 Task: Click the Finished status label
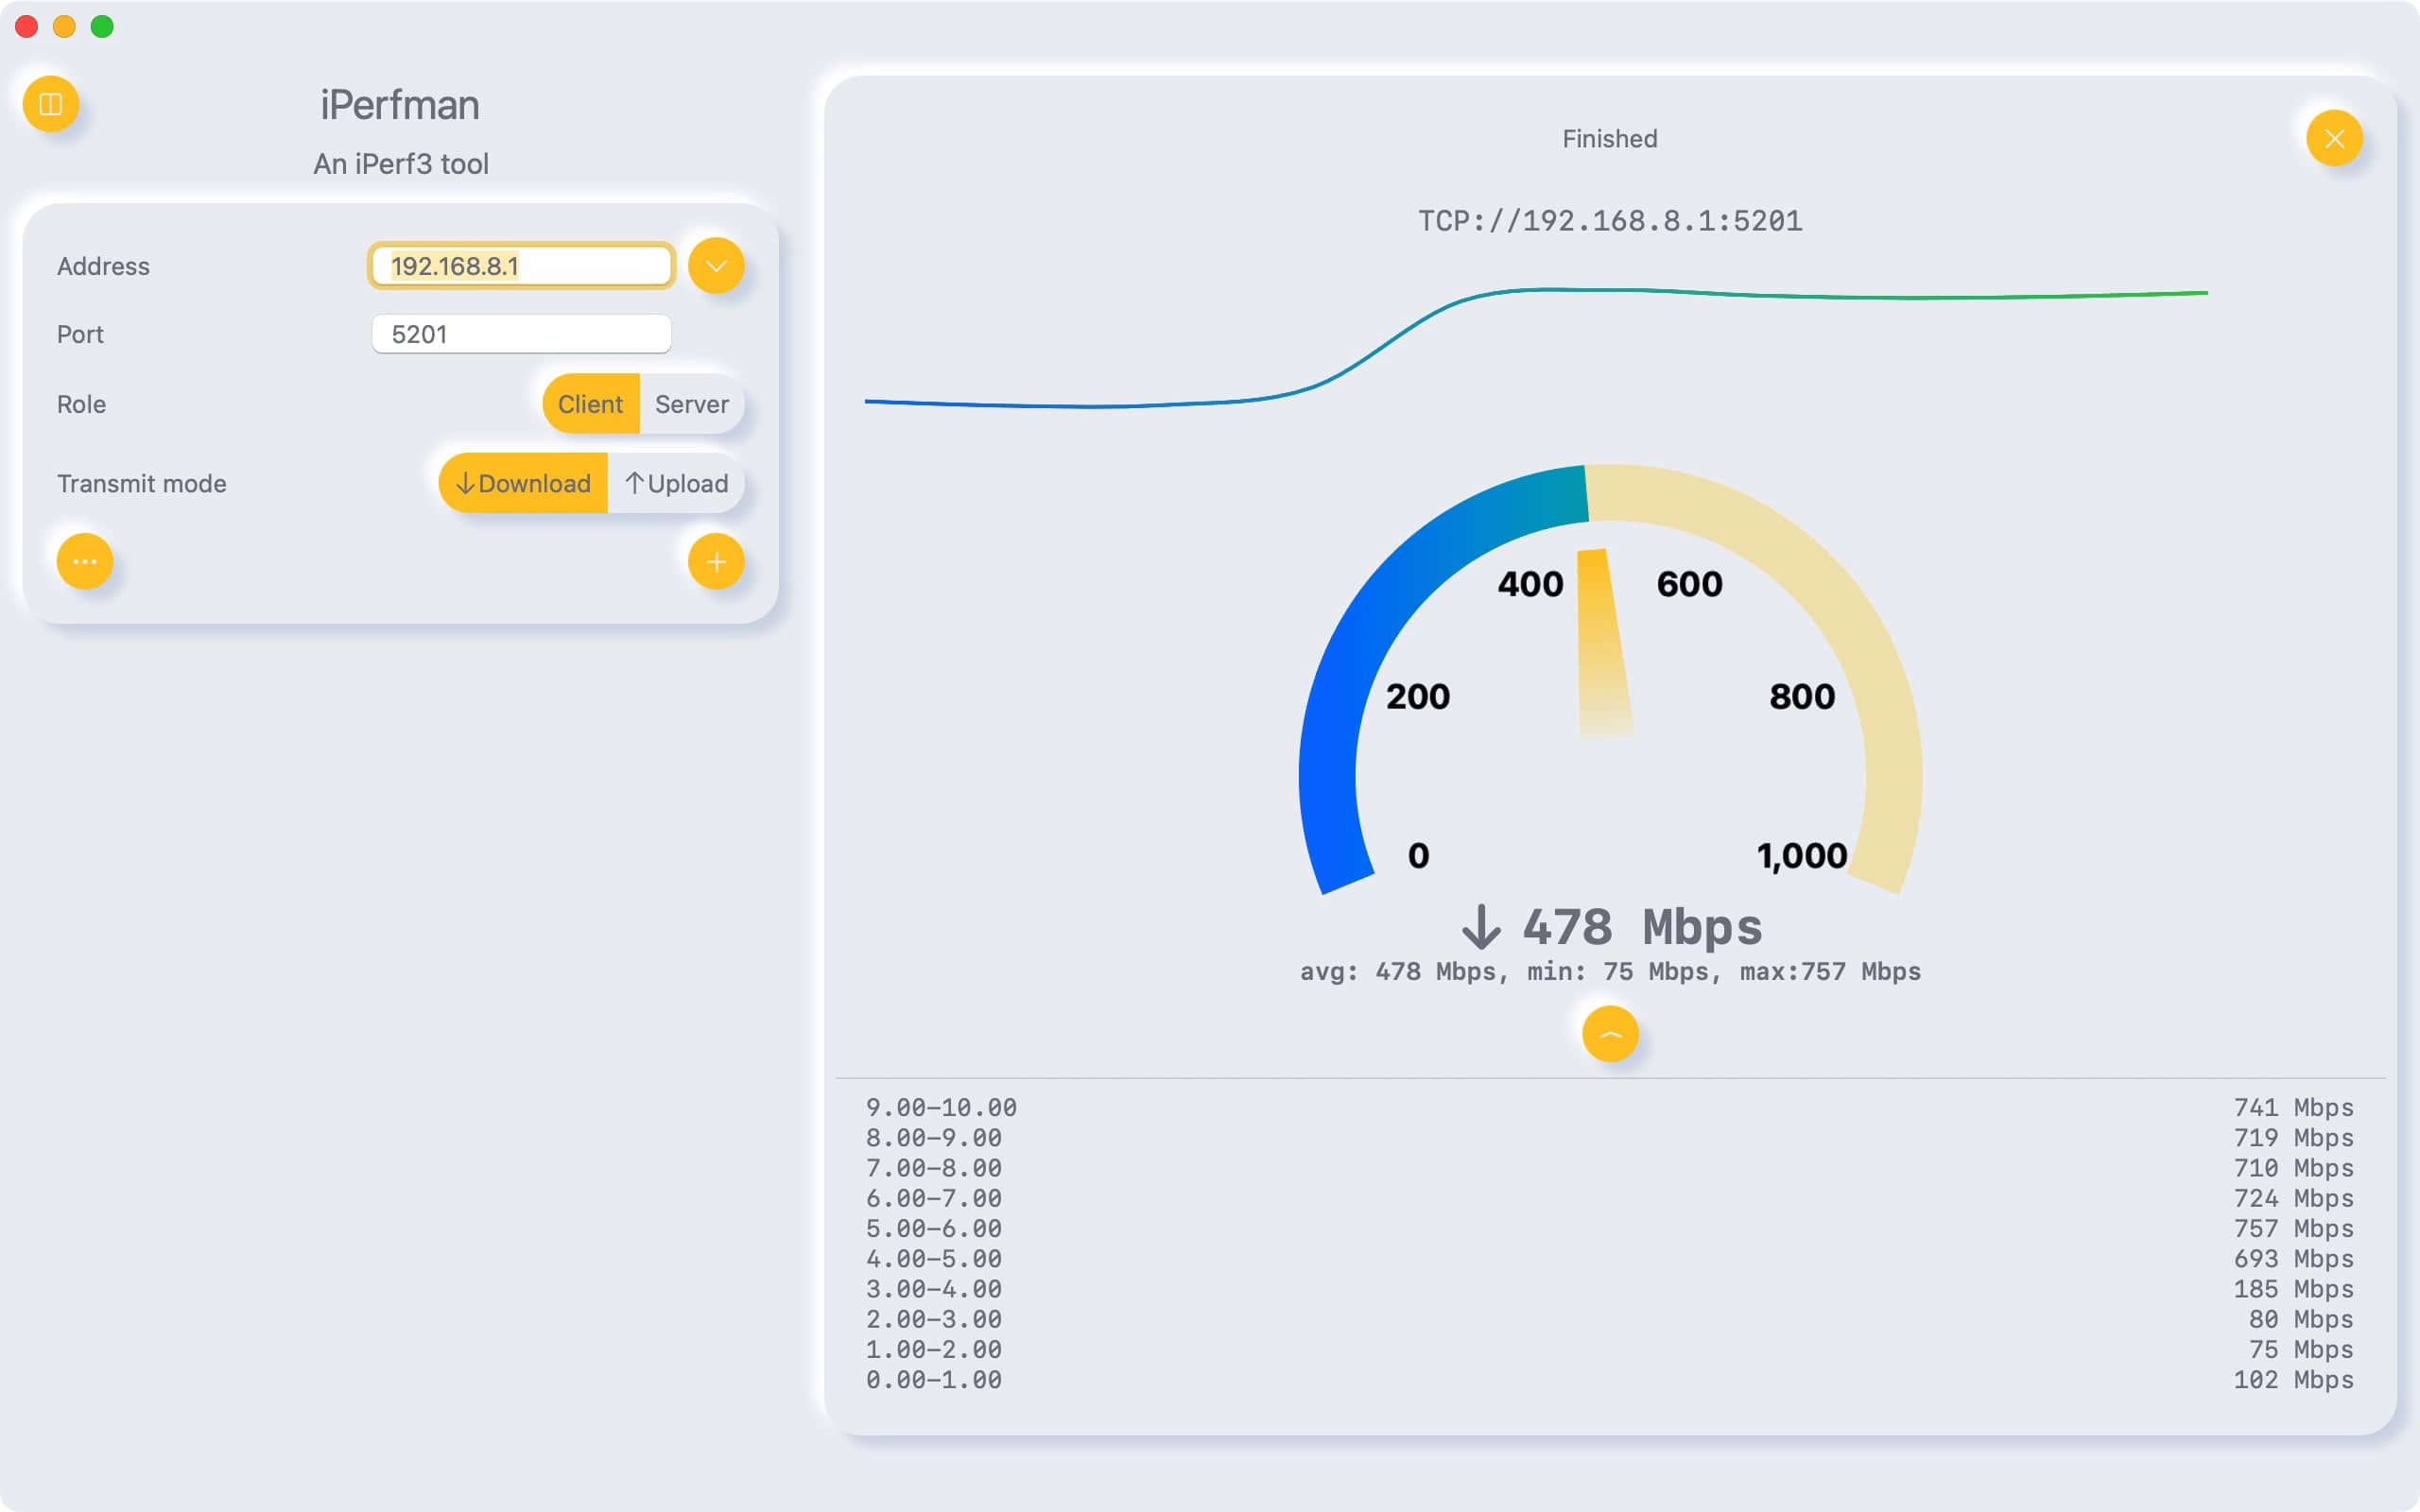1610,139
